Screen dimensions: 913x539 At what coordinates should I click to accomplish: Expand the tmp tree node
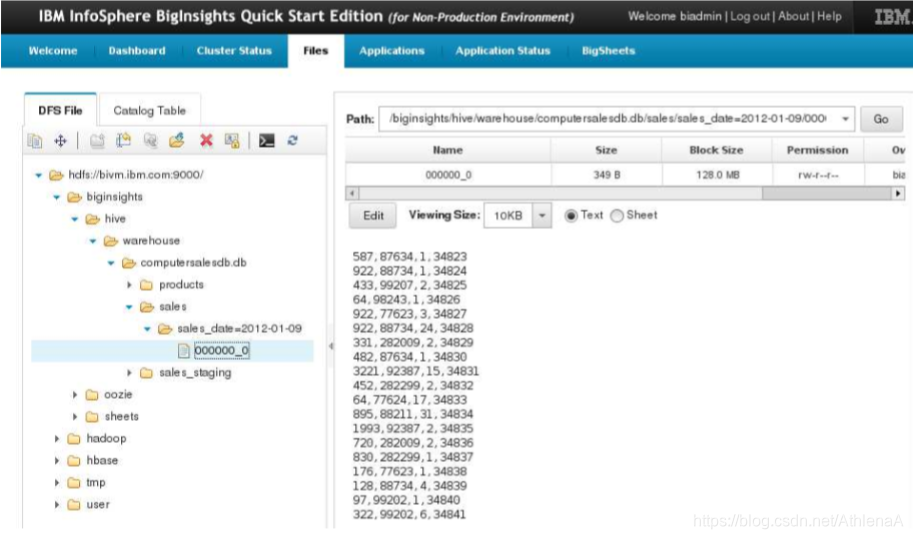(56, 483)
